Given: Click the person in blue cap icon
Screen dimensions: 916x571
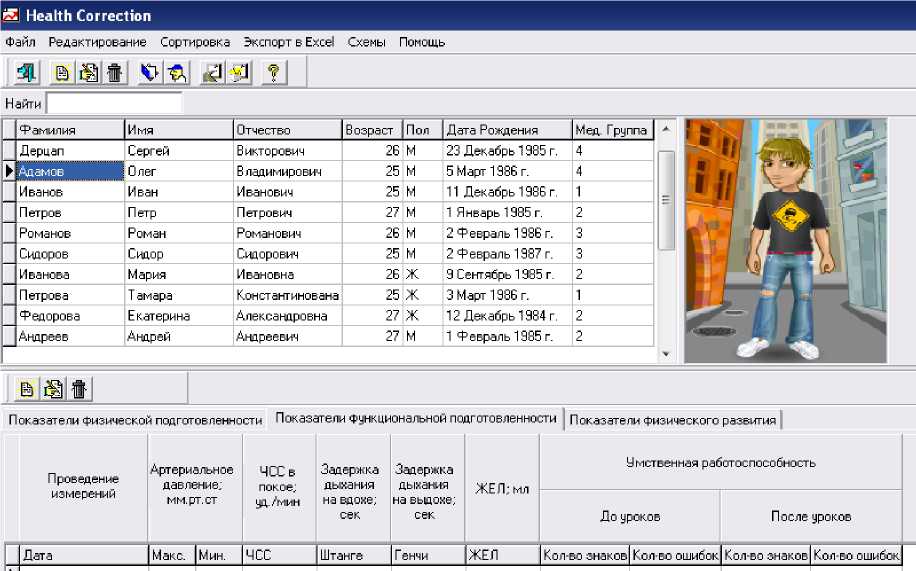Looking at the screenshot, I should click(x=177, y=73).
